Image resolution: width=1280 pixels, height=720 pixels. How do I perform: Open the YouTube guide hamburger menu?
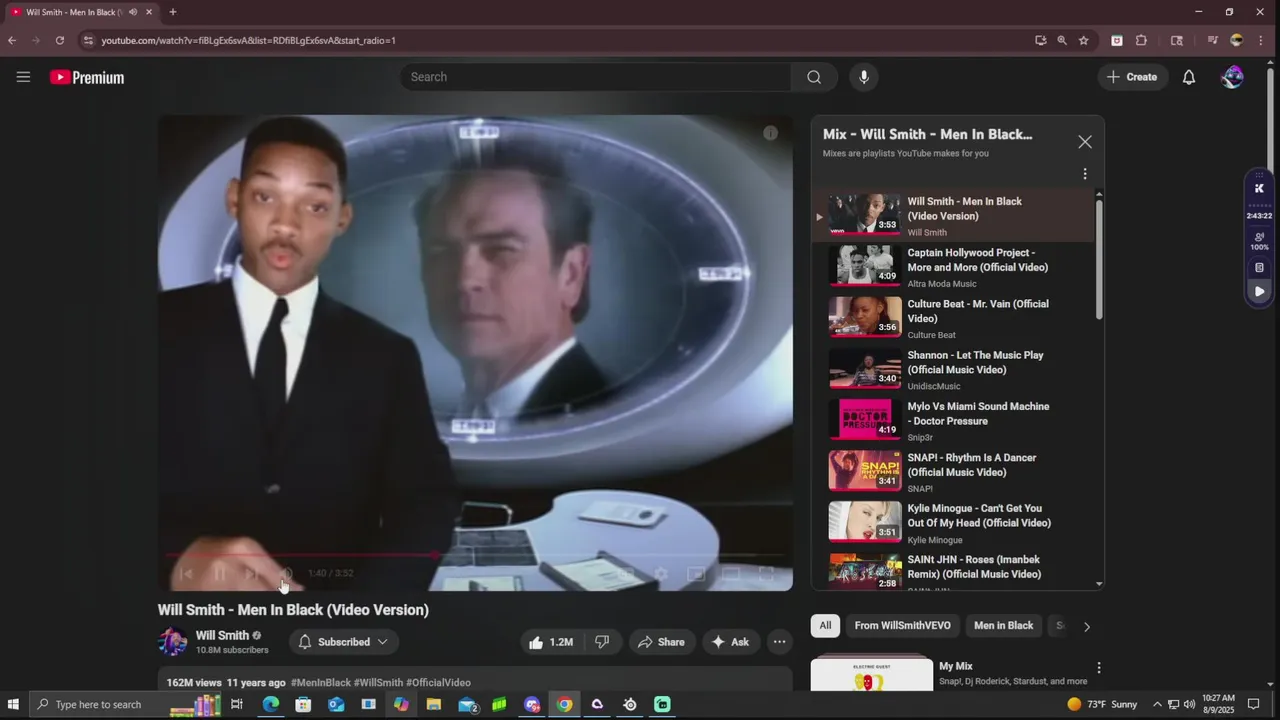coord(23,77)
